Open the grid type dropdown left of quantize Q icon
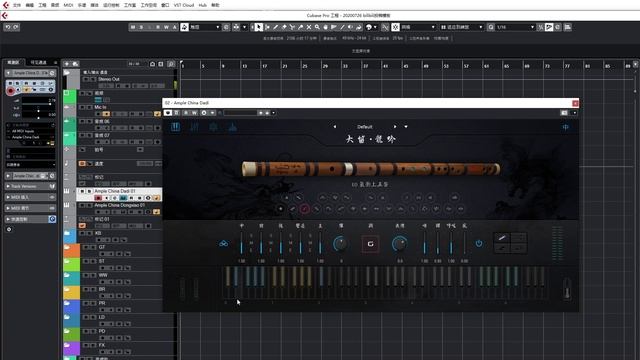 (462, 27)
